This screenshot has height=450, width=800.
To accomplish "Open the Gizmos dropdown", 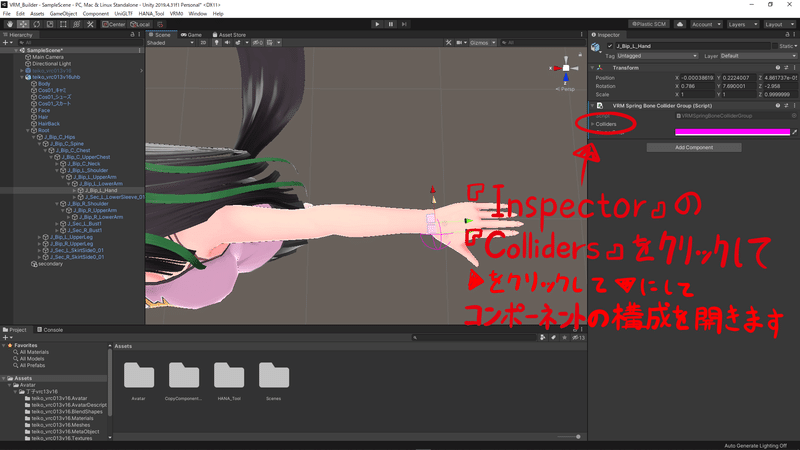I will point(483,43).
